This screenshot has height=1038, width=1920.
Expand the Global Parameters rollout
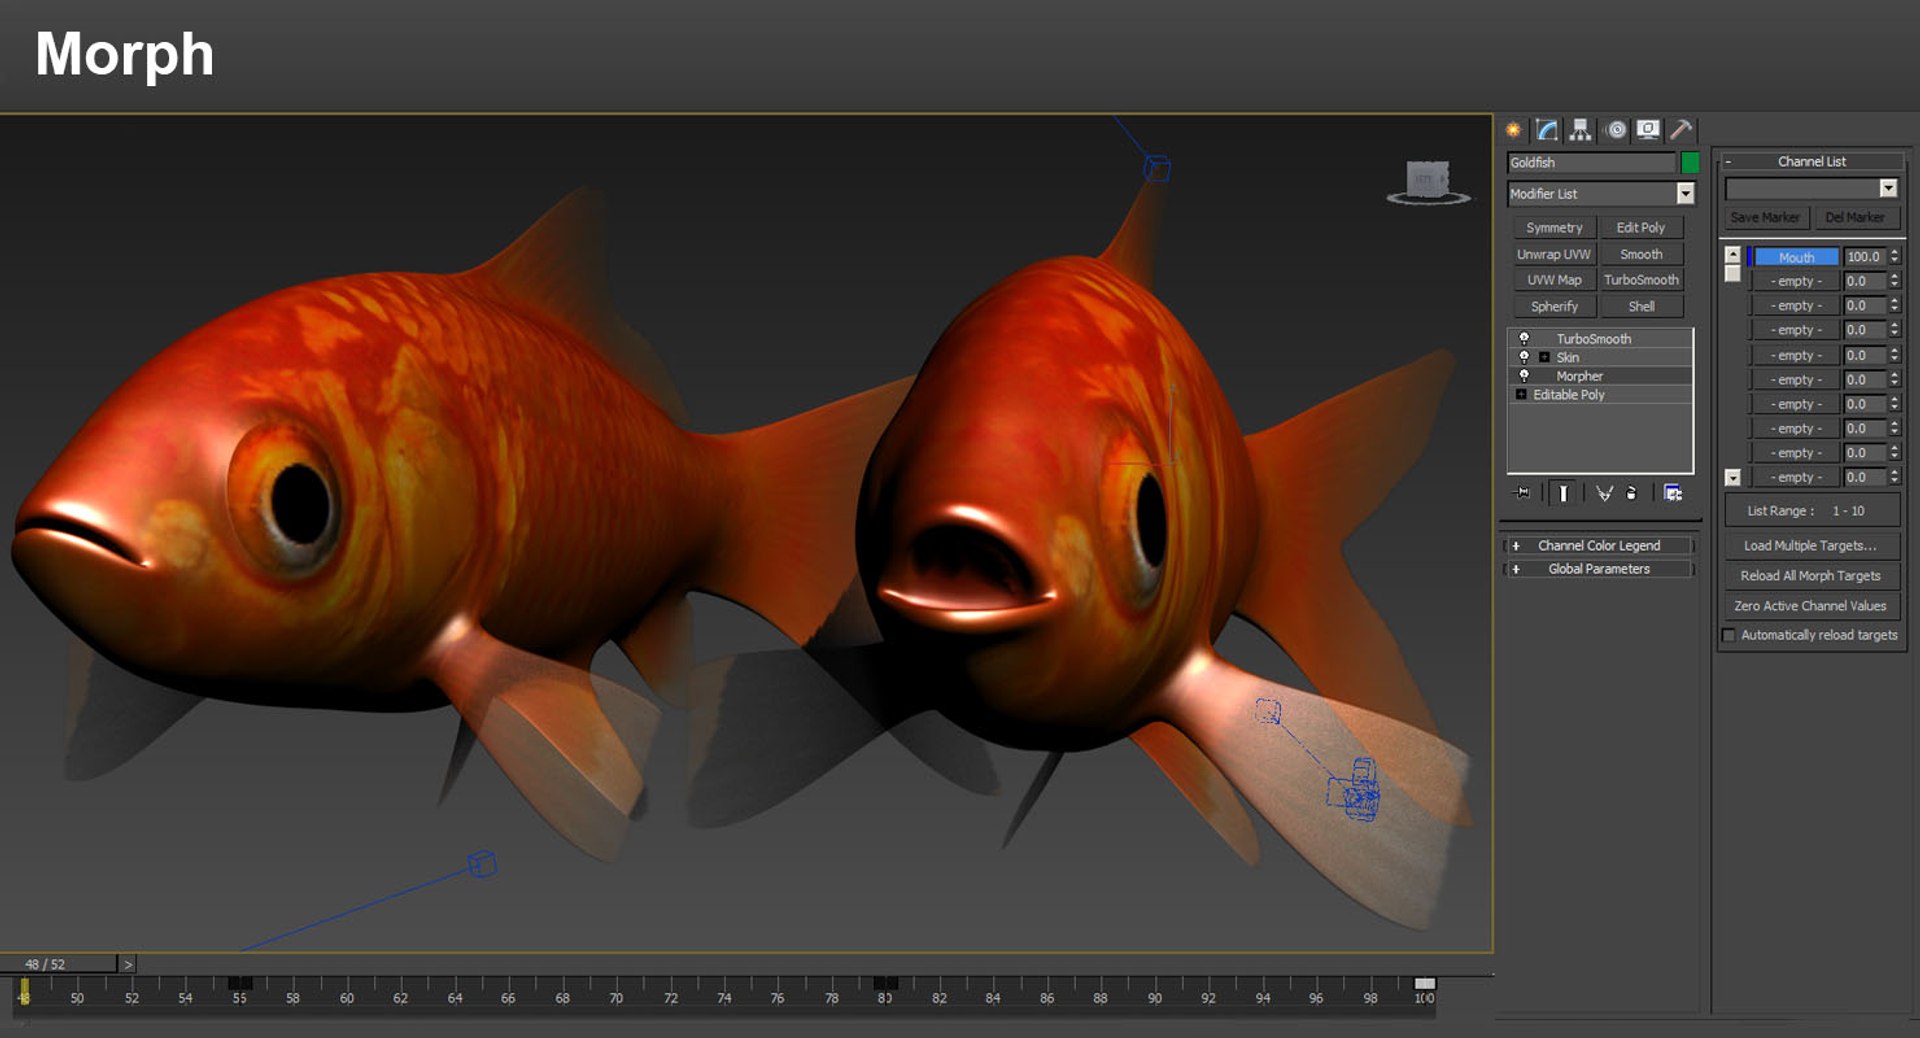[x=1599, y=569]
